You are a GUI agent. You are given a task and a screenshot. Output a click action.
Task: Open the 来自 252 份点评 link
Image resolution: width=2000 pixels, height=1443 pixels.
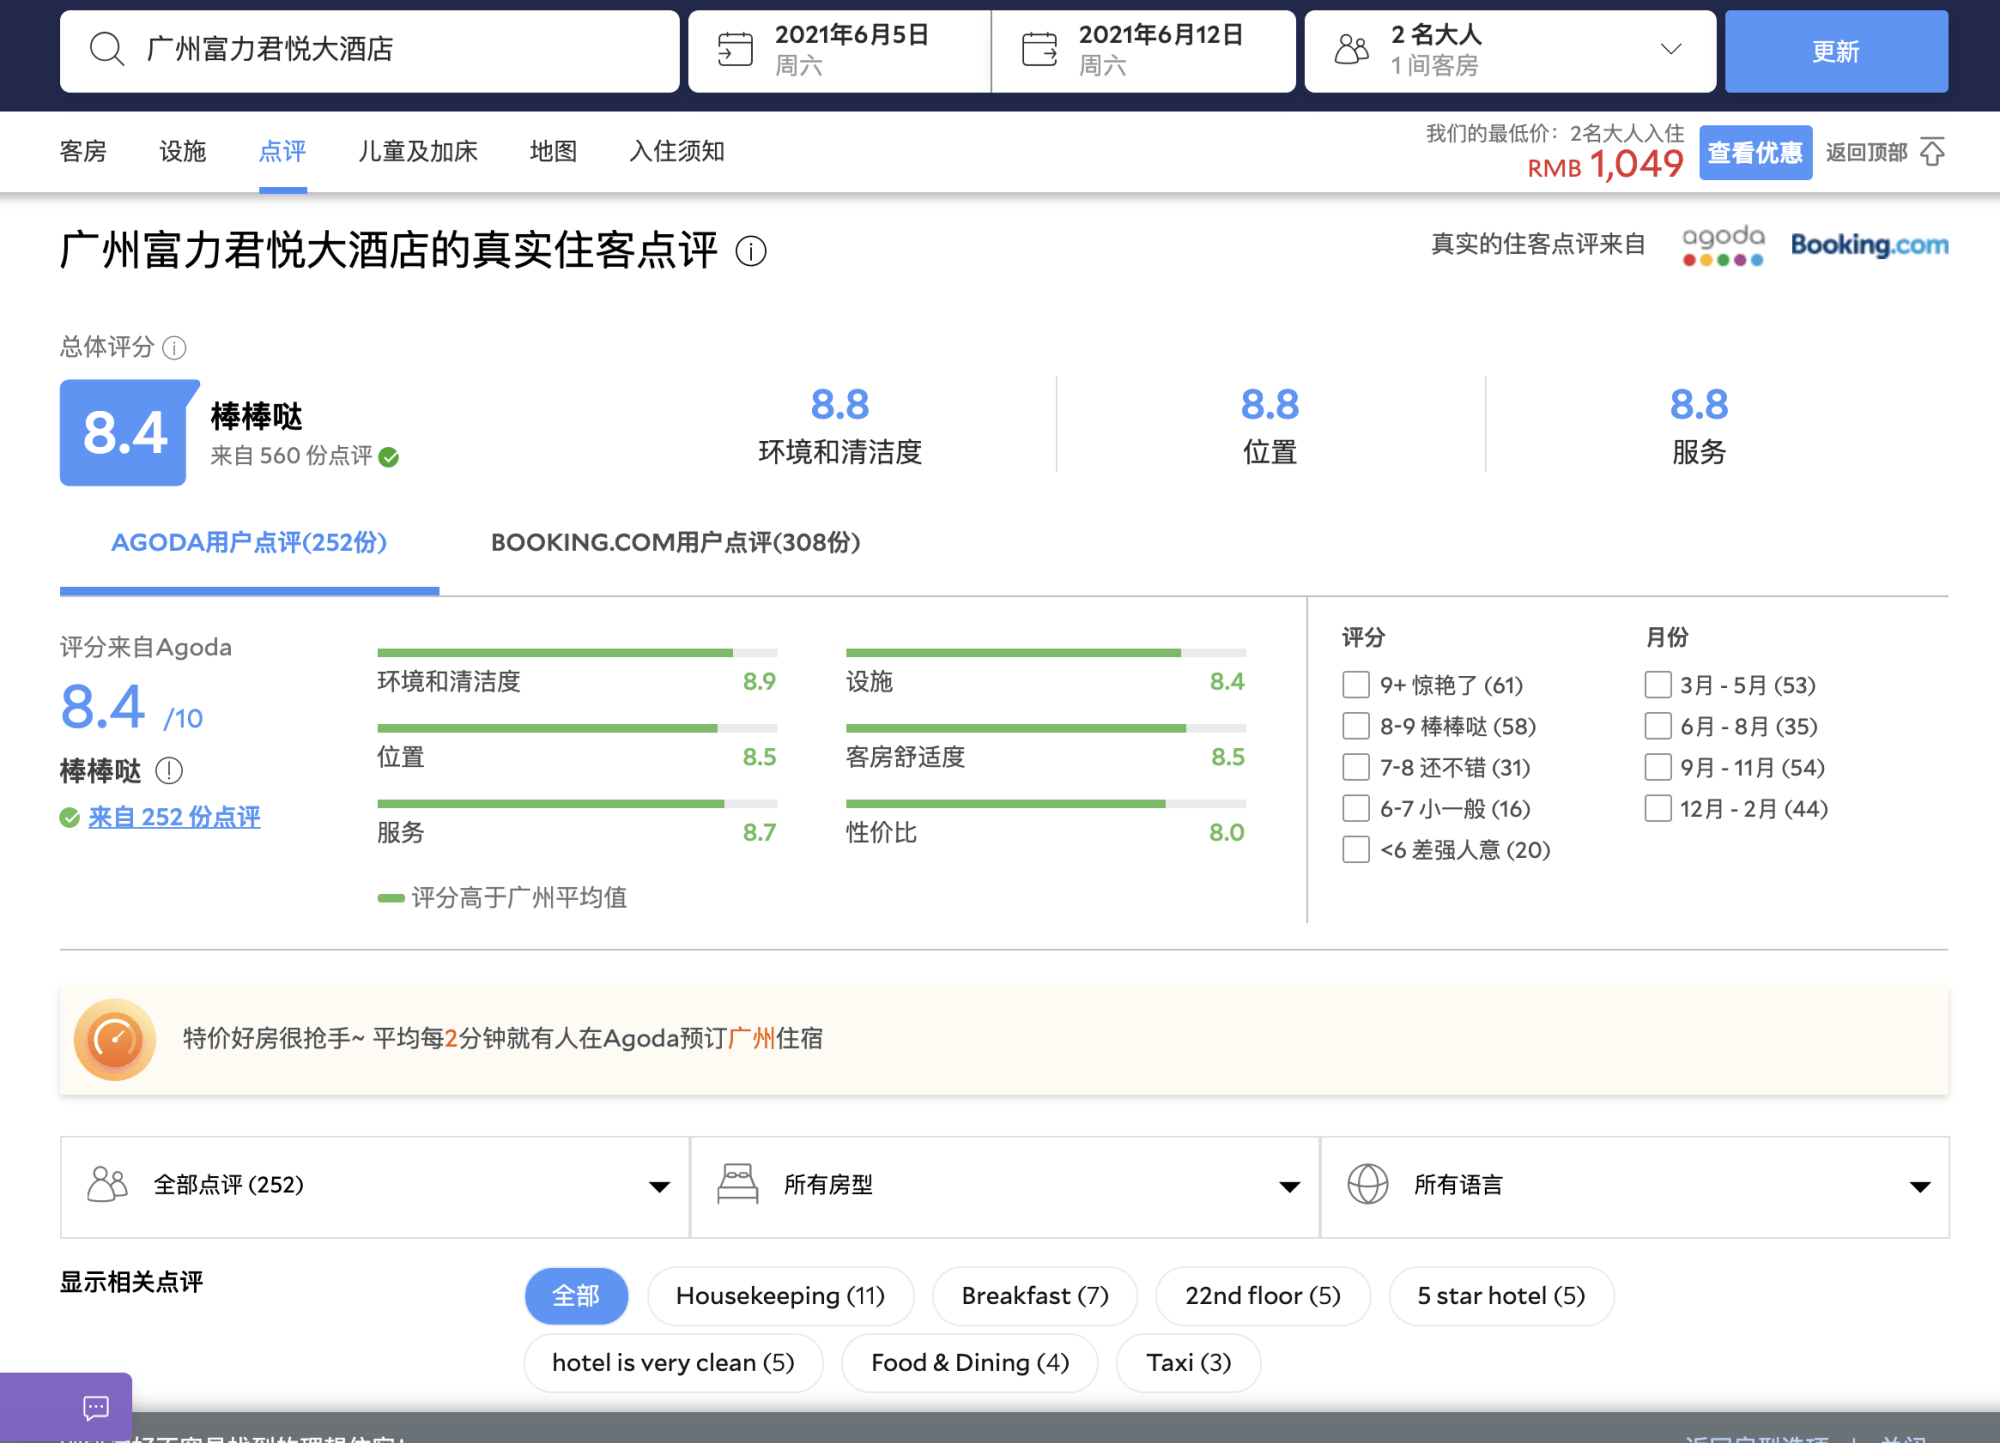click(x=174, y=818)
